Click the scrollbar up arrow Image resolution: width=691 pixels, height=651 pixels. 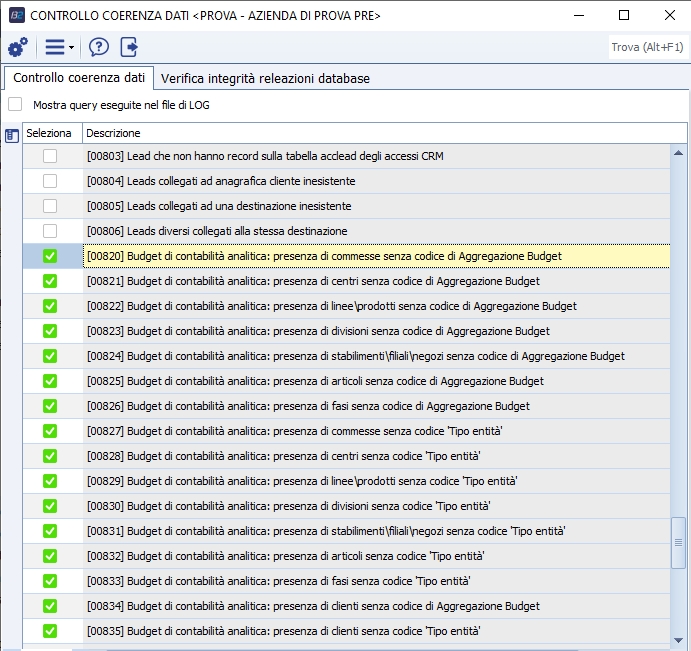pyautogui.click(x=679, y=153)
